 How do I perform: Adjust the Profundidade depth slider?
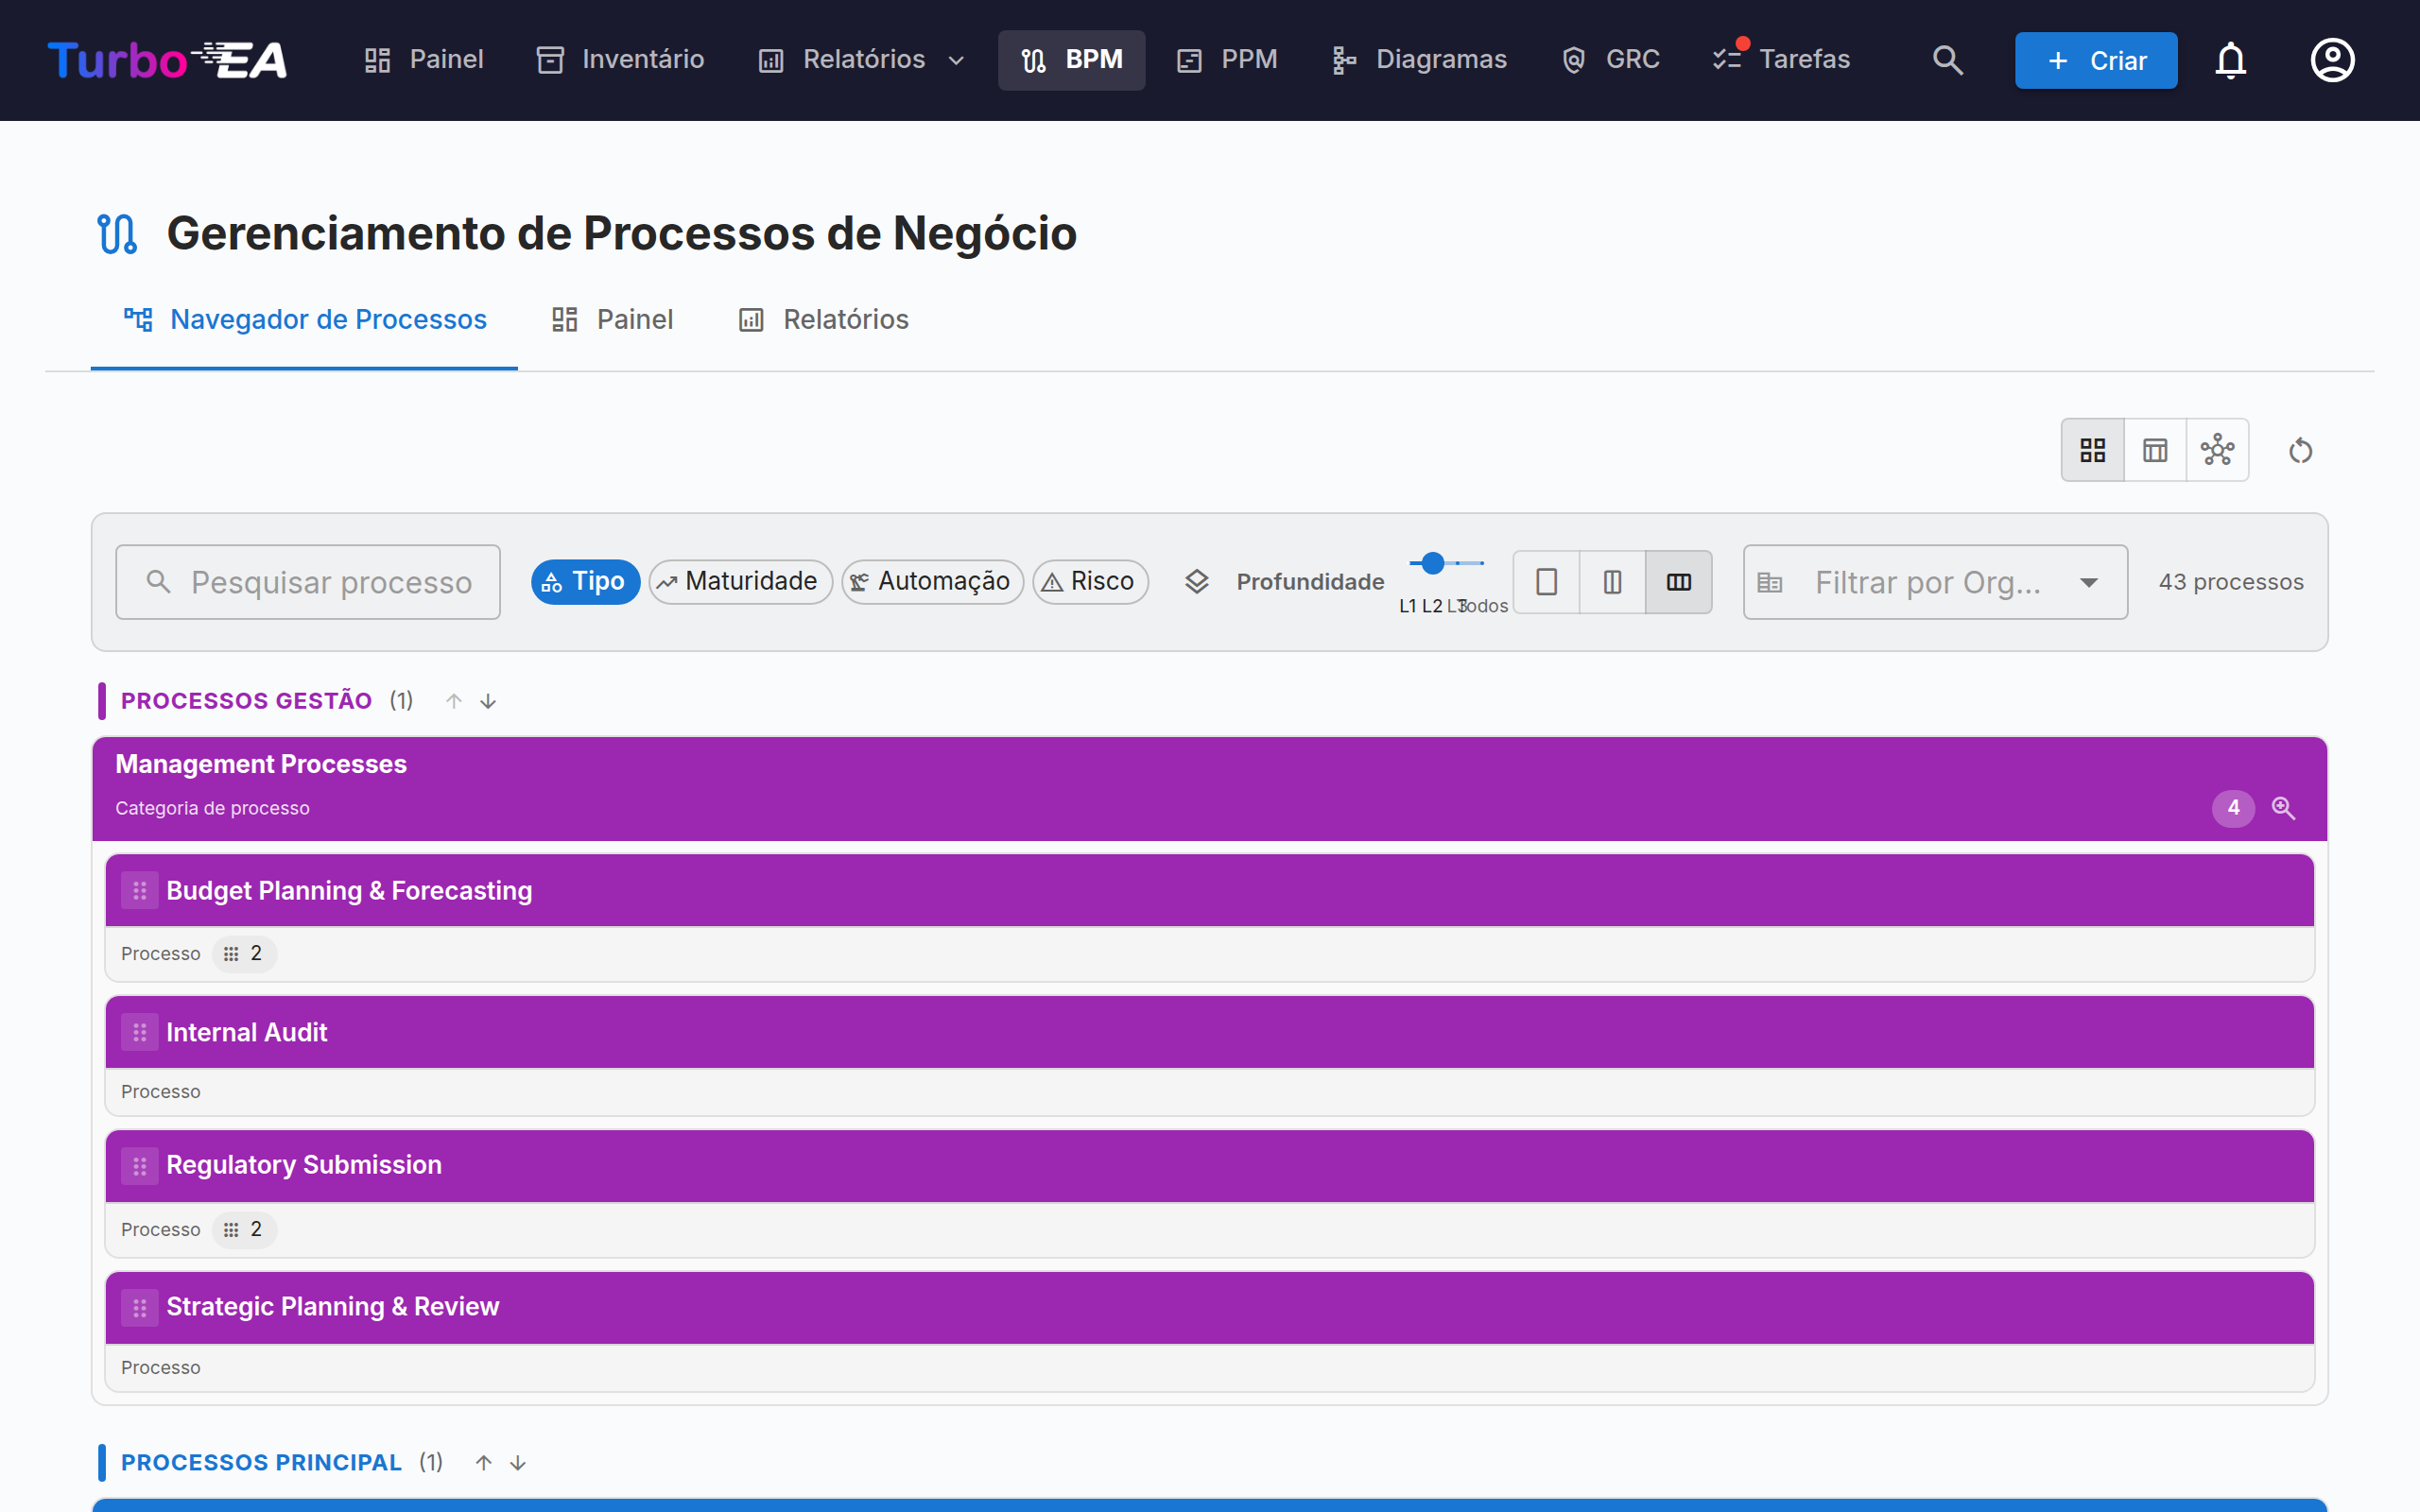(1445, 563)
